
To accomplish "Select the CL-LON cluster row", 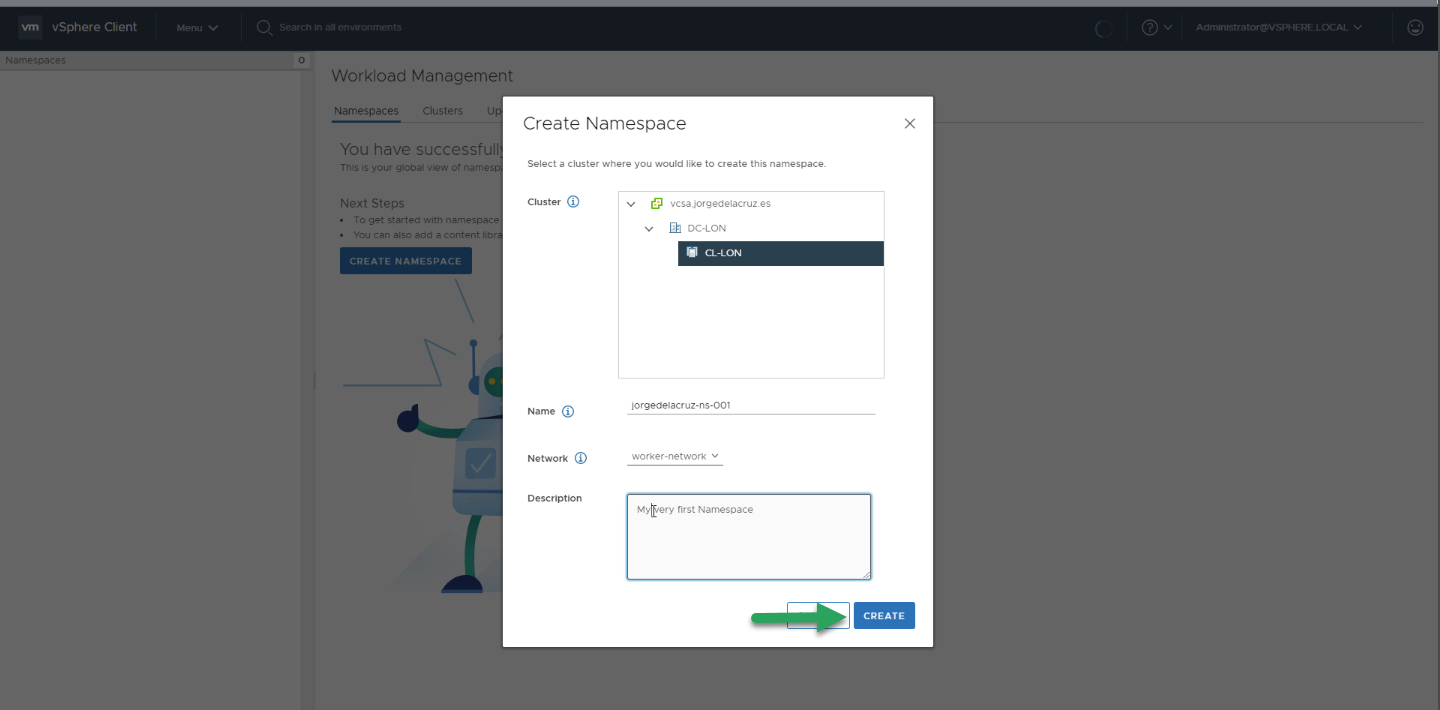I will tap(781, 253).
